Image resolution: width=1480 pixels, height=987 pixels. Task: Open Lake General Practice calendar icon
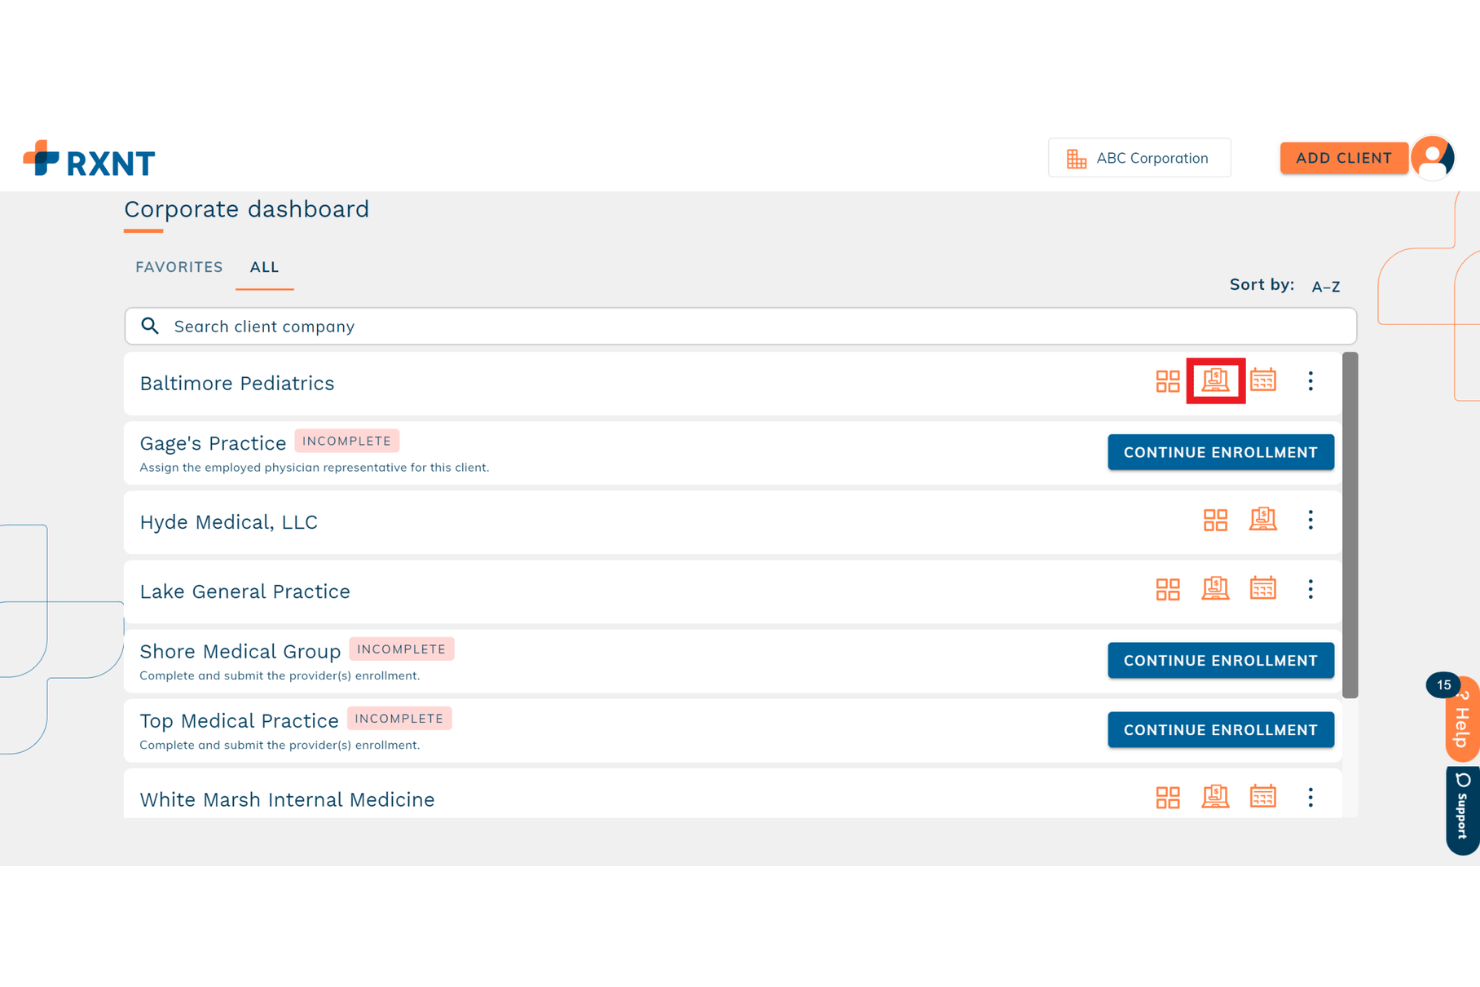pyautogui.click(x=1263, y=588)
